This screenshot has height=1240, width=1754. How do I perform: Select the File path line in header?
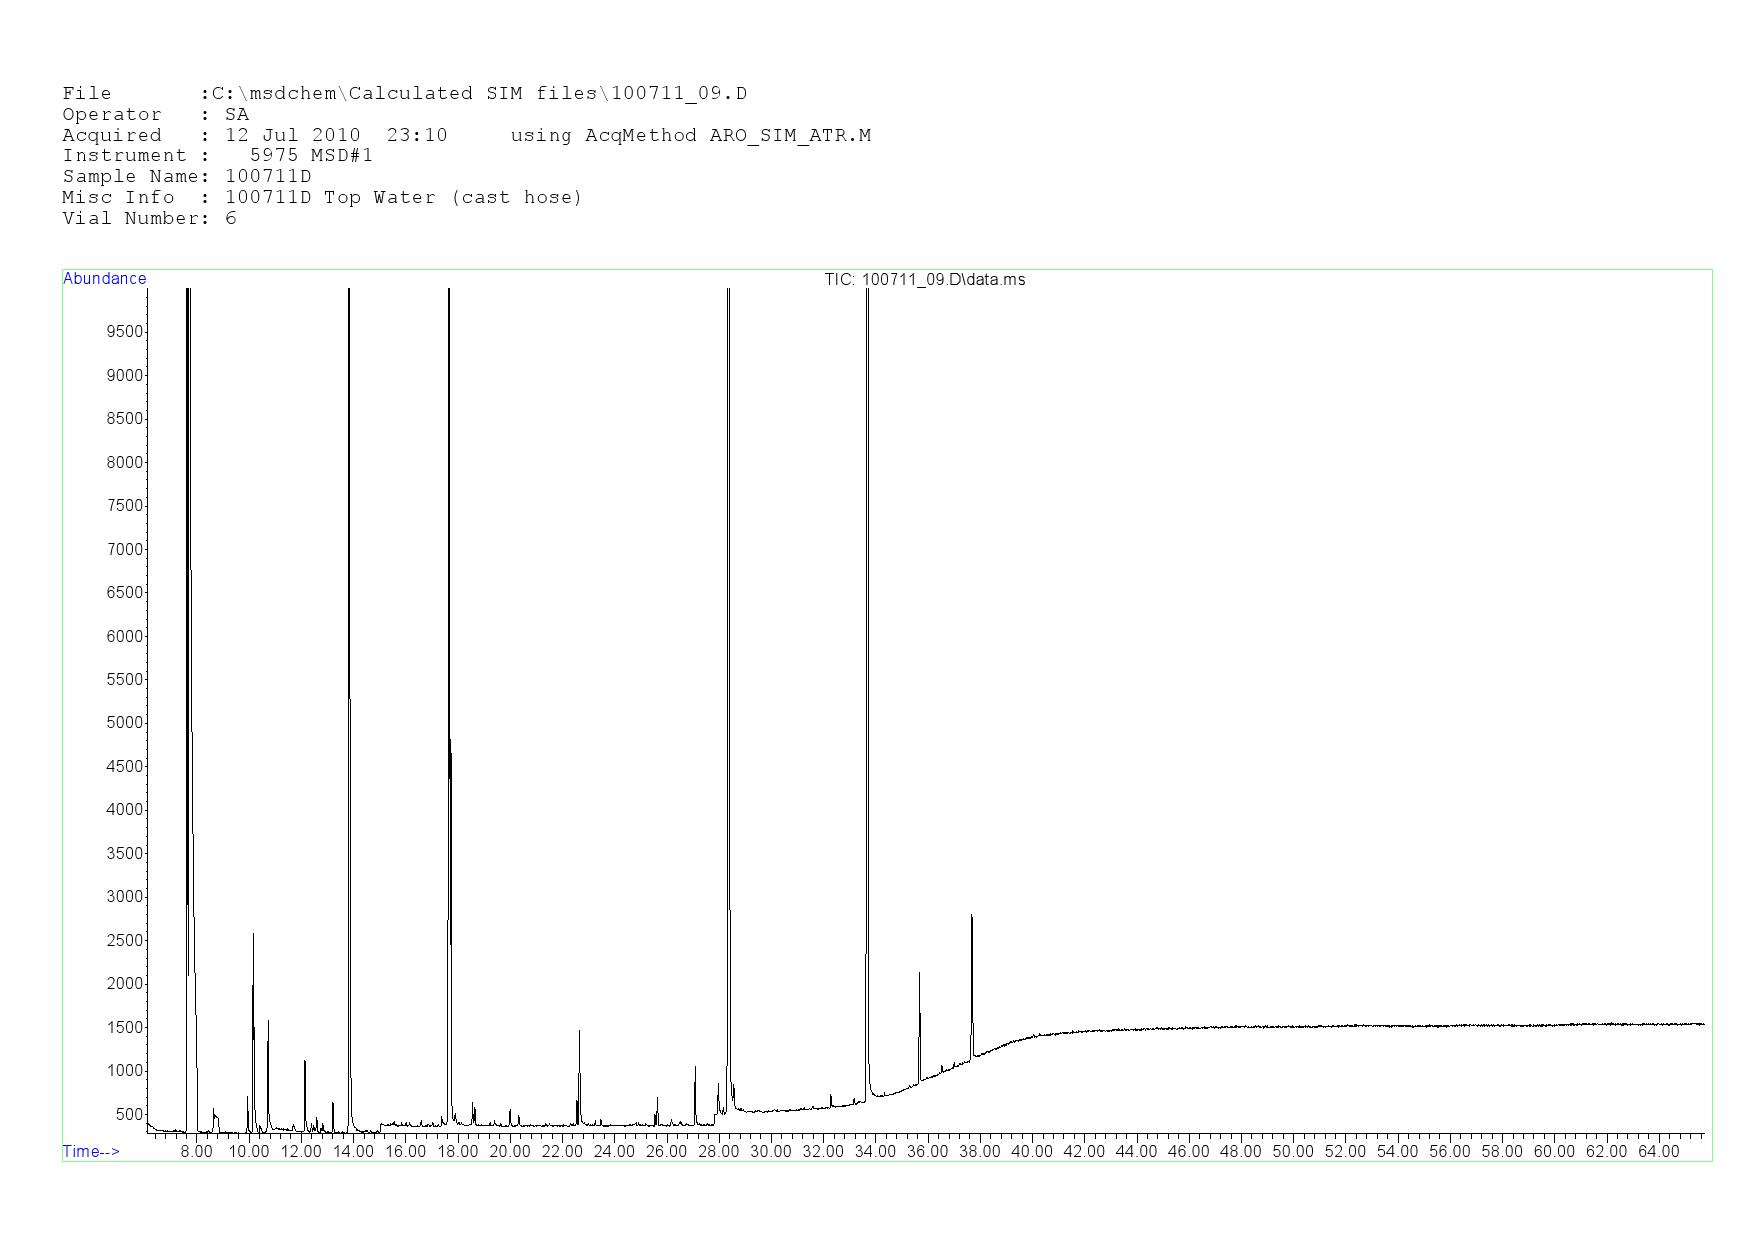(404, 94)
